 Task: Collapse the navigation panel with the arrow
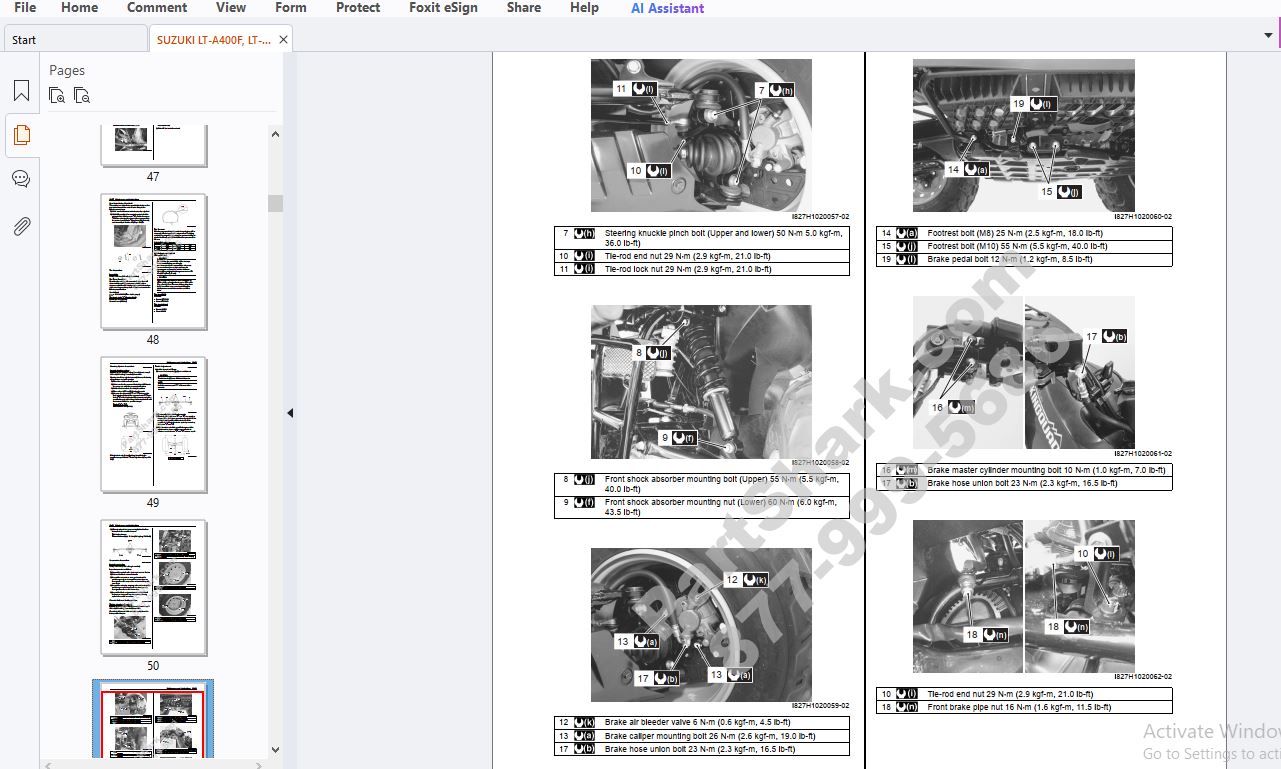[290, 413]
